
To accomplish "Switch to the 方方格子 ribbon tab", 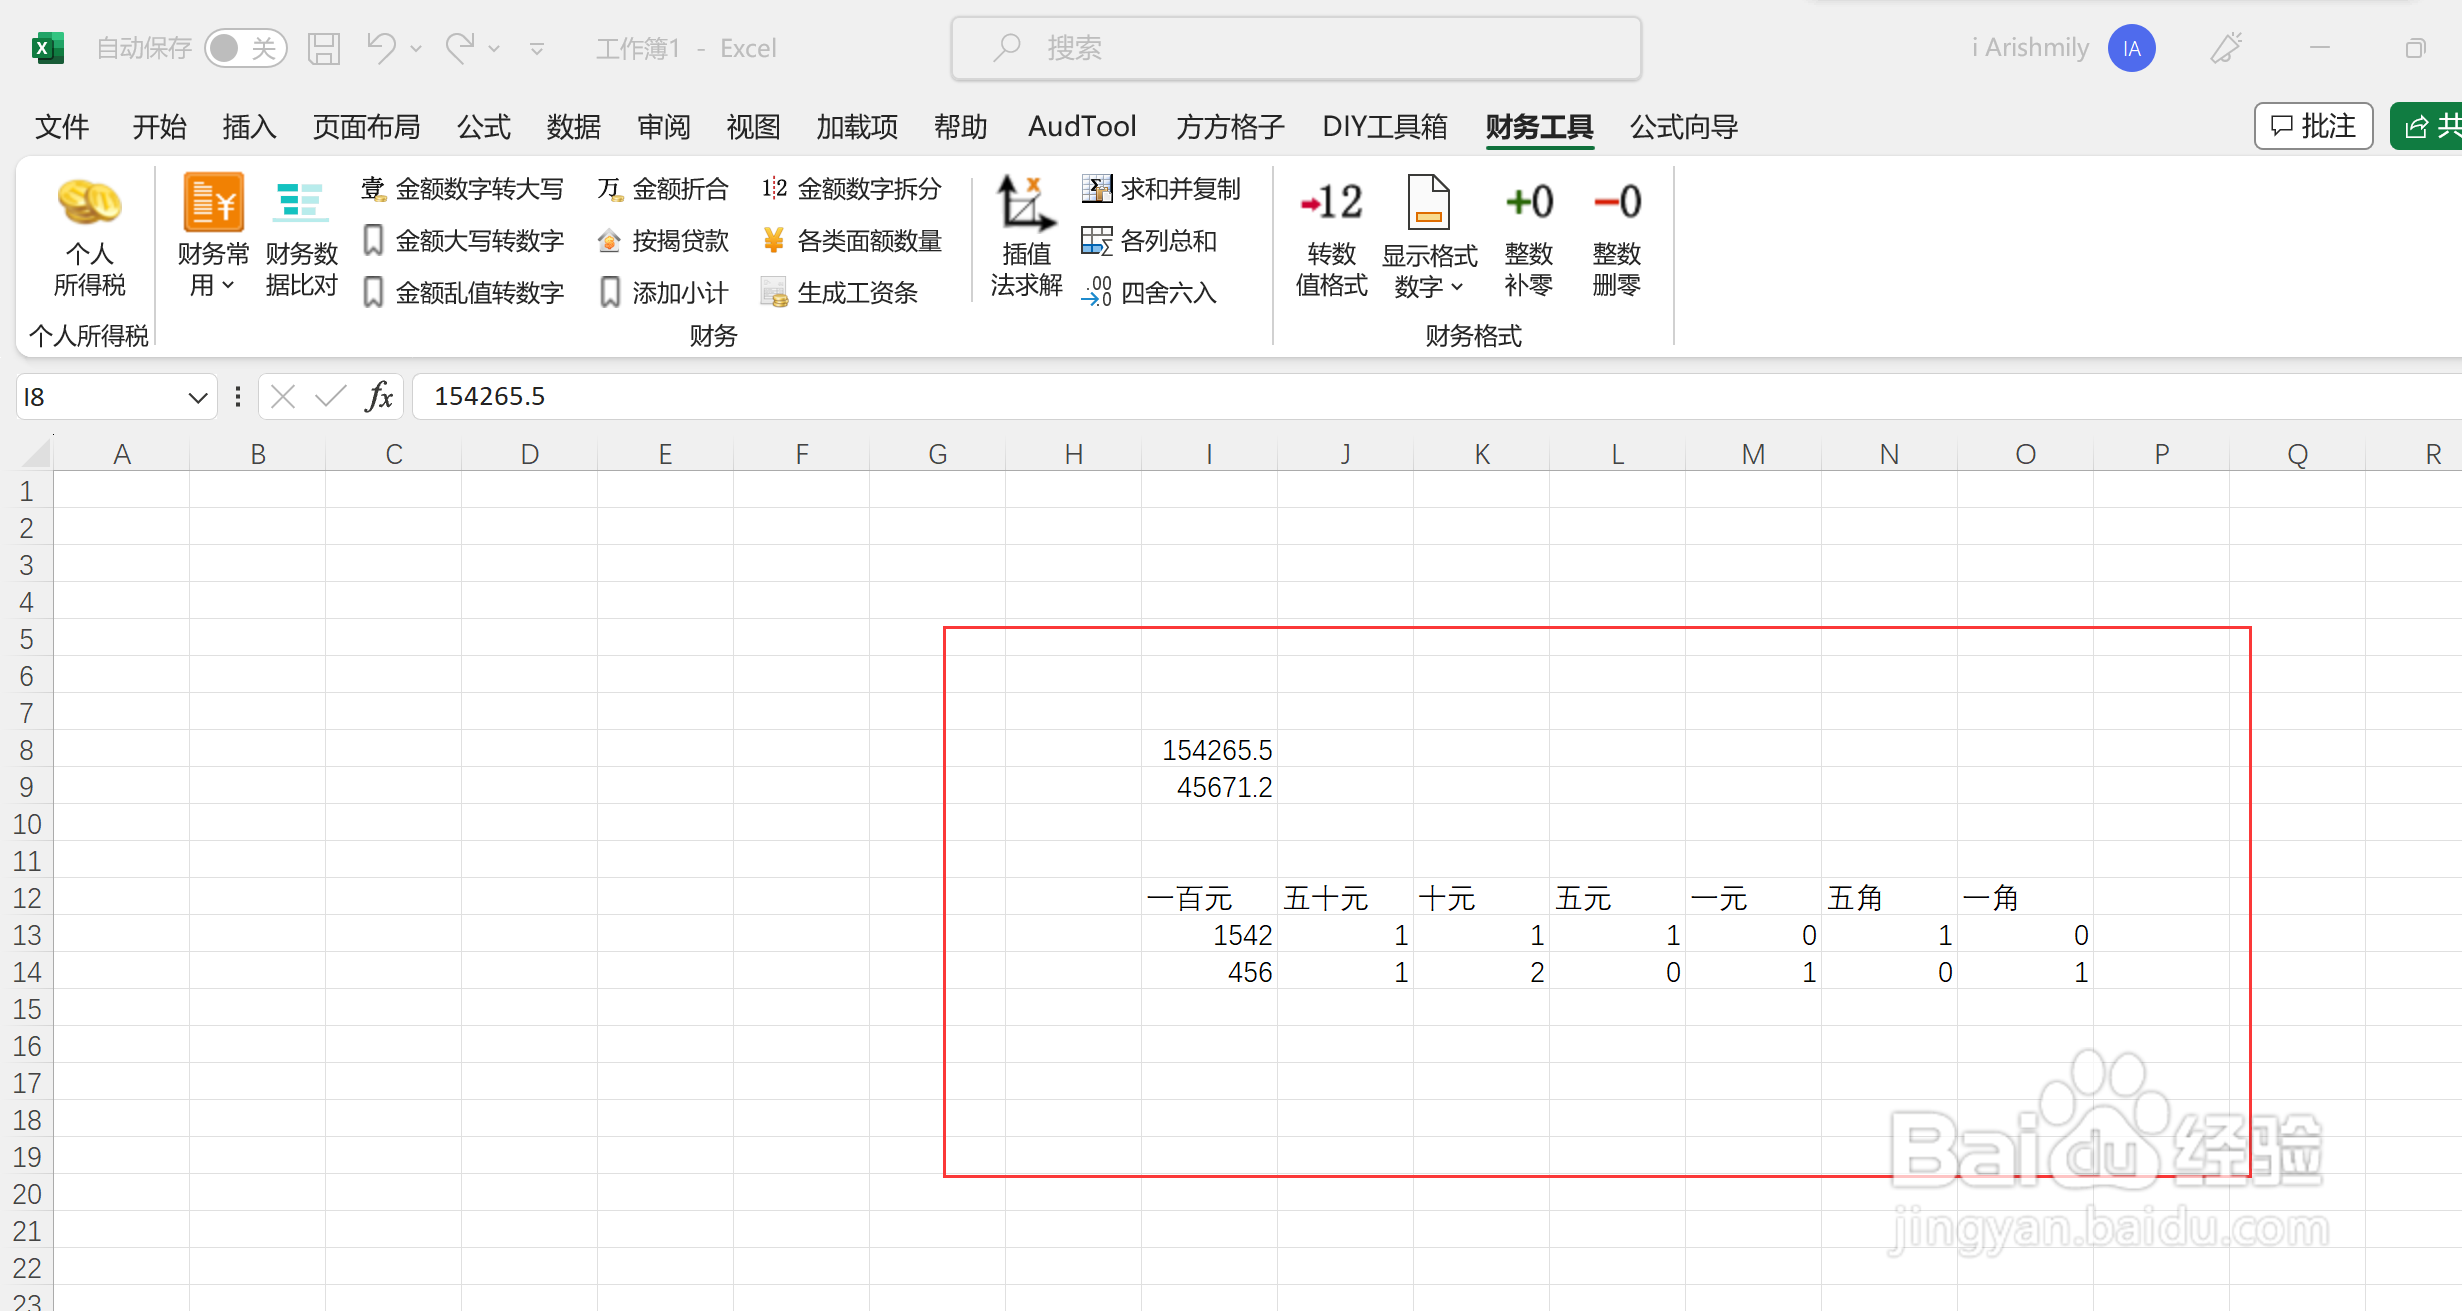I will coord(1230,127).
